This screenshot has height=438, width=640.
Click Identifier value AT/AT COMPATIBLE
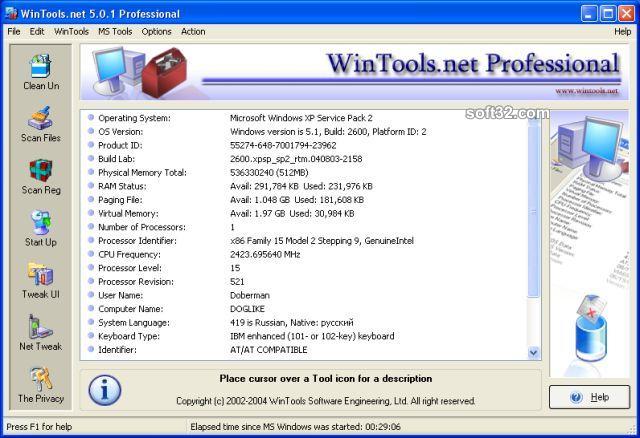[269, 350]
